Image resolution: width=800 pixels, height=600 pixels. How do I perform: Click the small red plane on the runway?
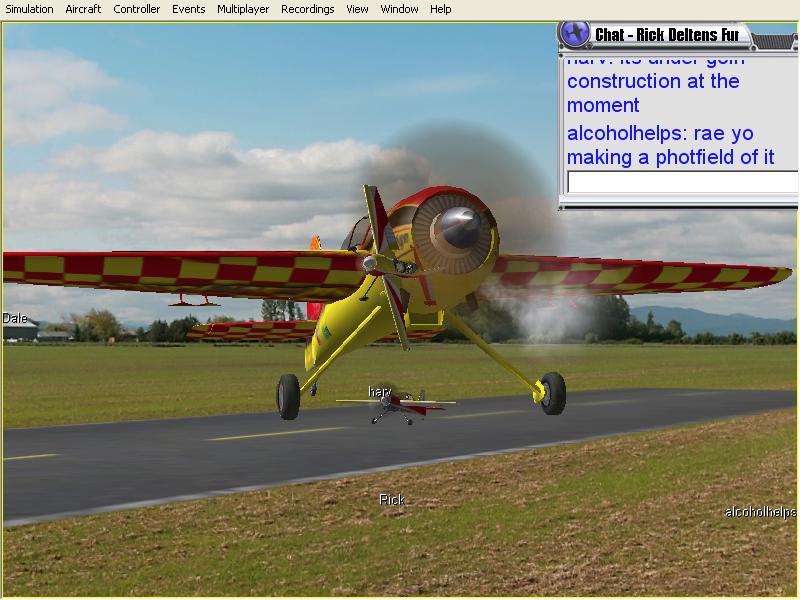click(x=398, y=407)
